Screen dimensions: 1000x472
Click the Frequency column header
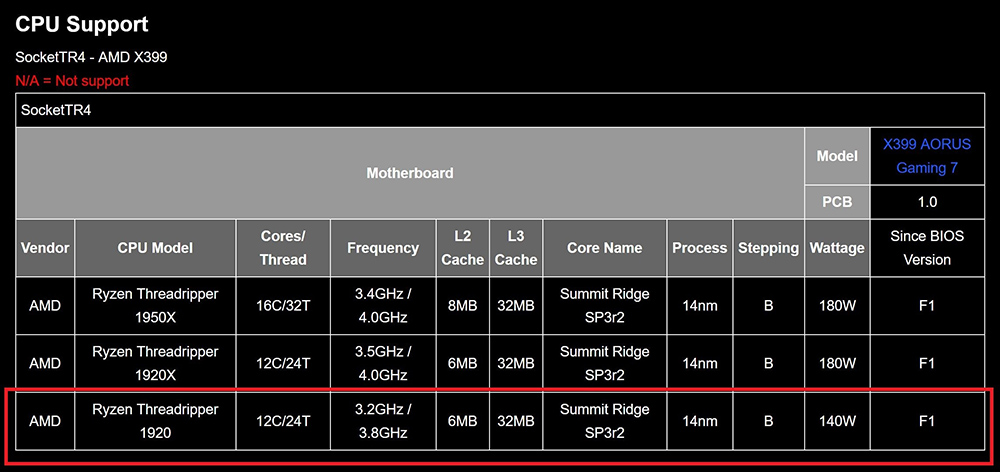click(383, 248)
